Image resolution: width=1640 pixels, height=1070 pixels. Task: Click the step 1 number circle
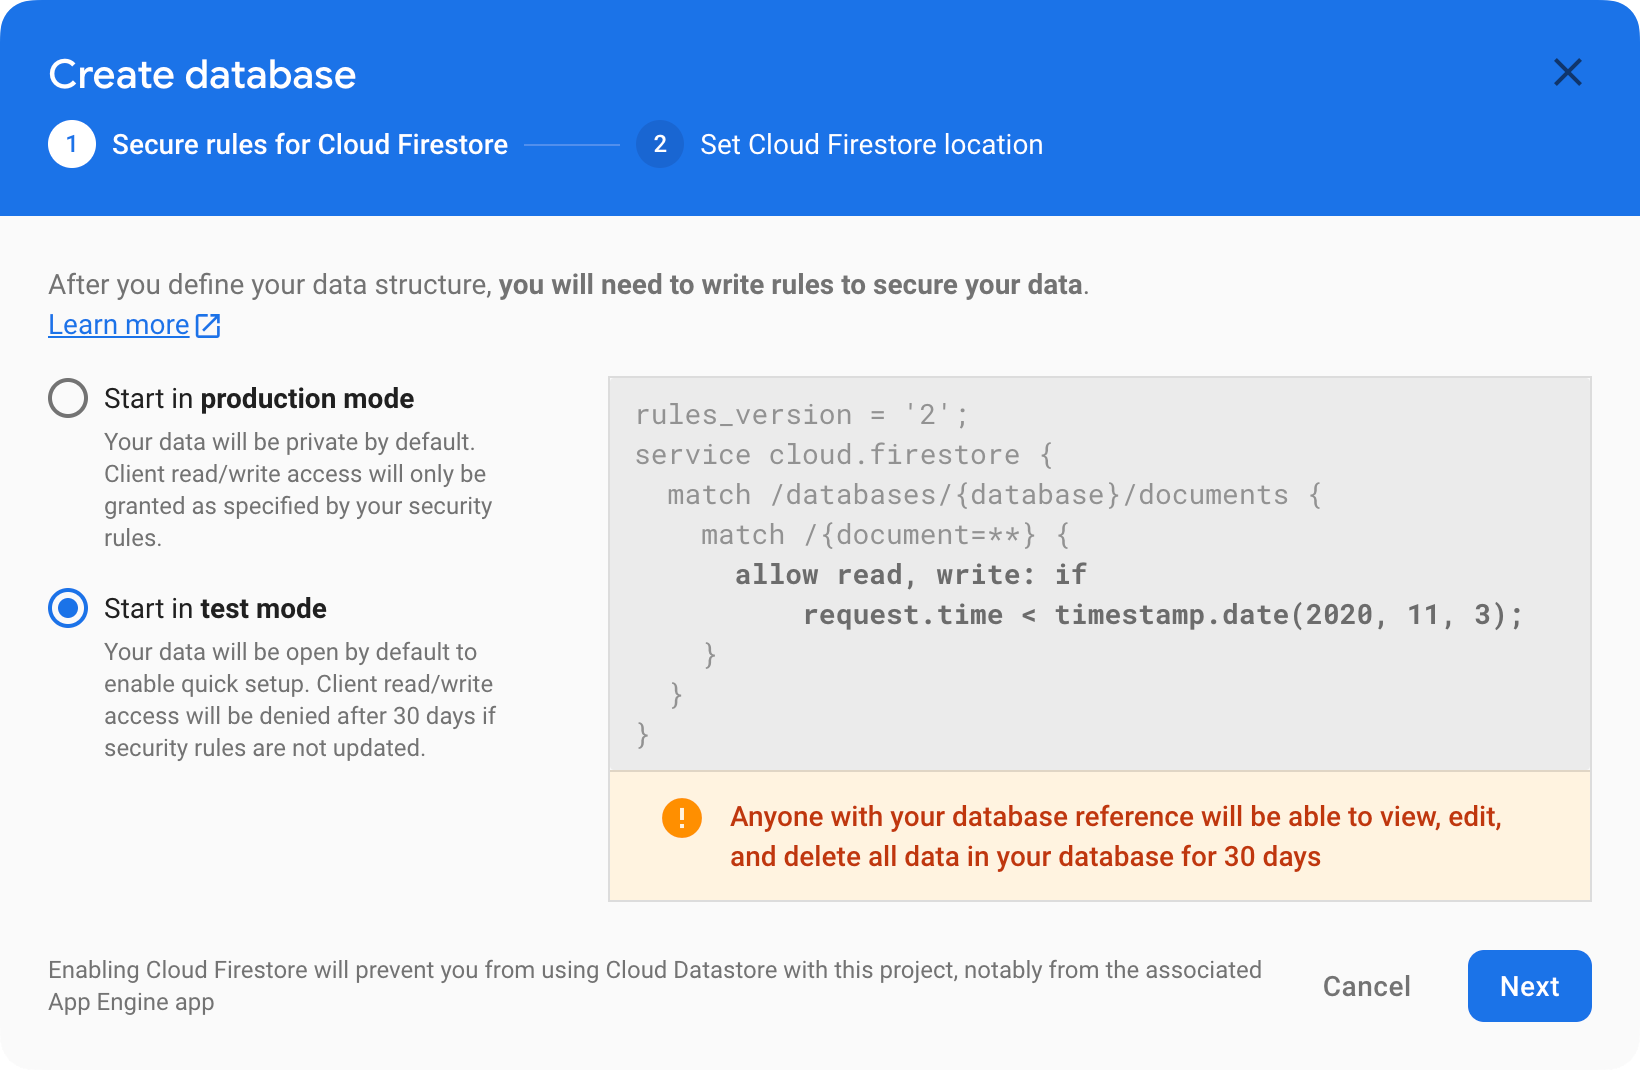click(x=72, y=144)
